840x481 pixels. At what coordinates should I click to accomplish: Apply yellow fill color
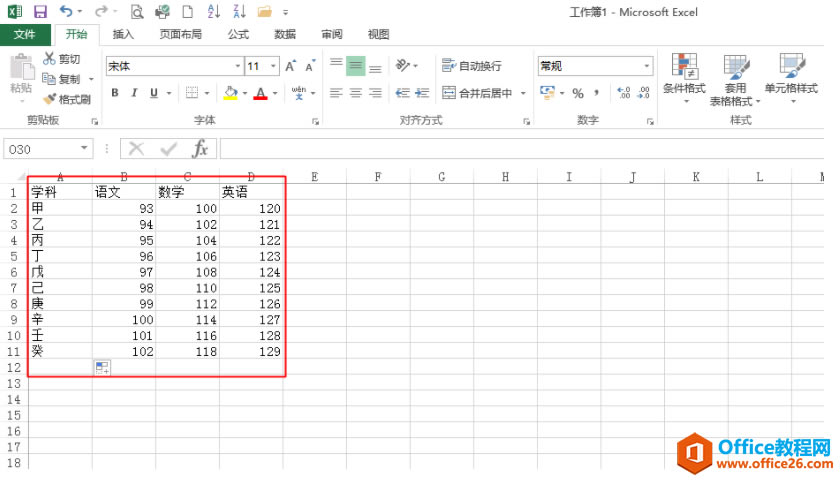point(231,93)
